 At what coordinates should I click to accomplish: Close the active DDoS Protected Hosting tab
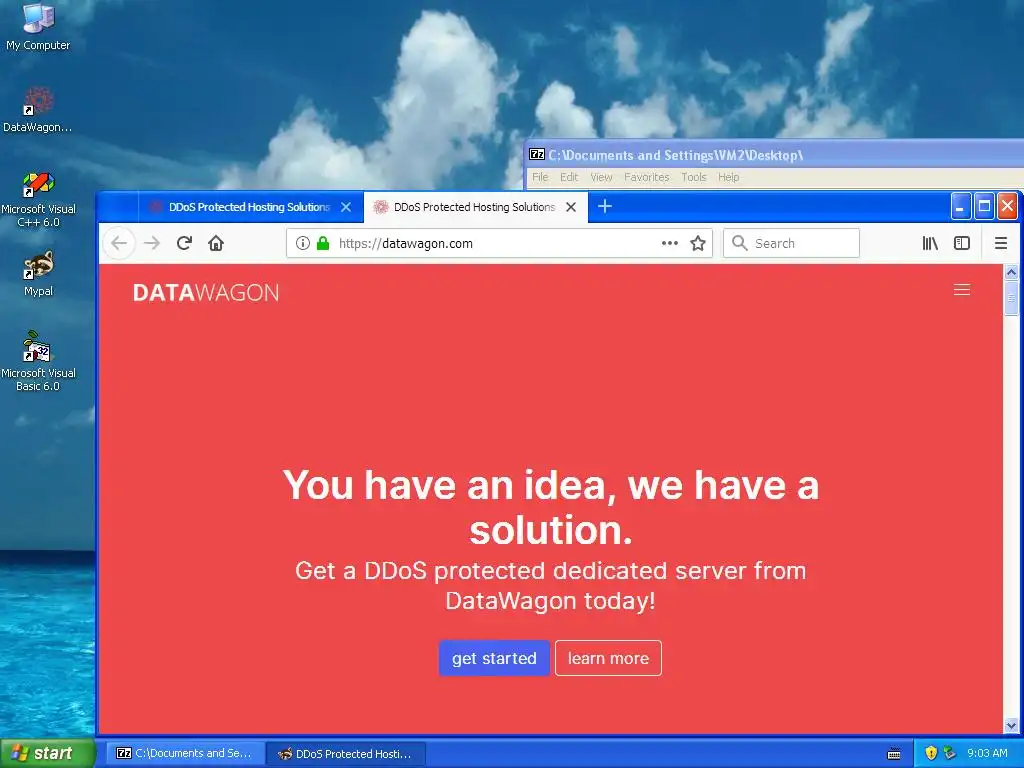point(571,207)
